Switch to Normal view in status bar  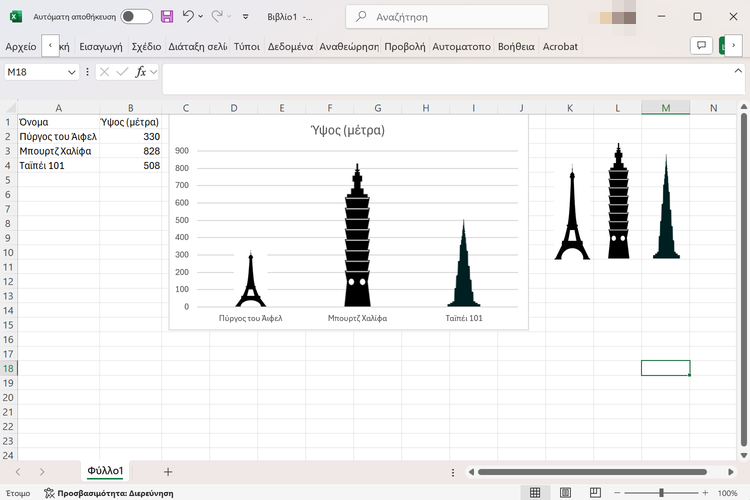[535, 493]
